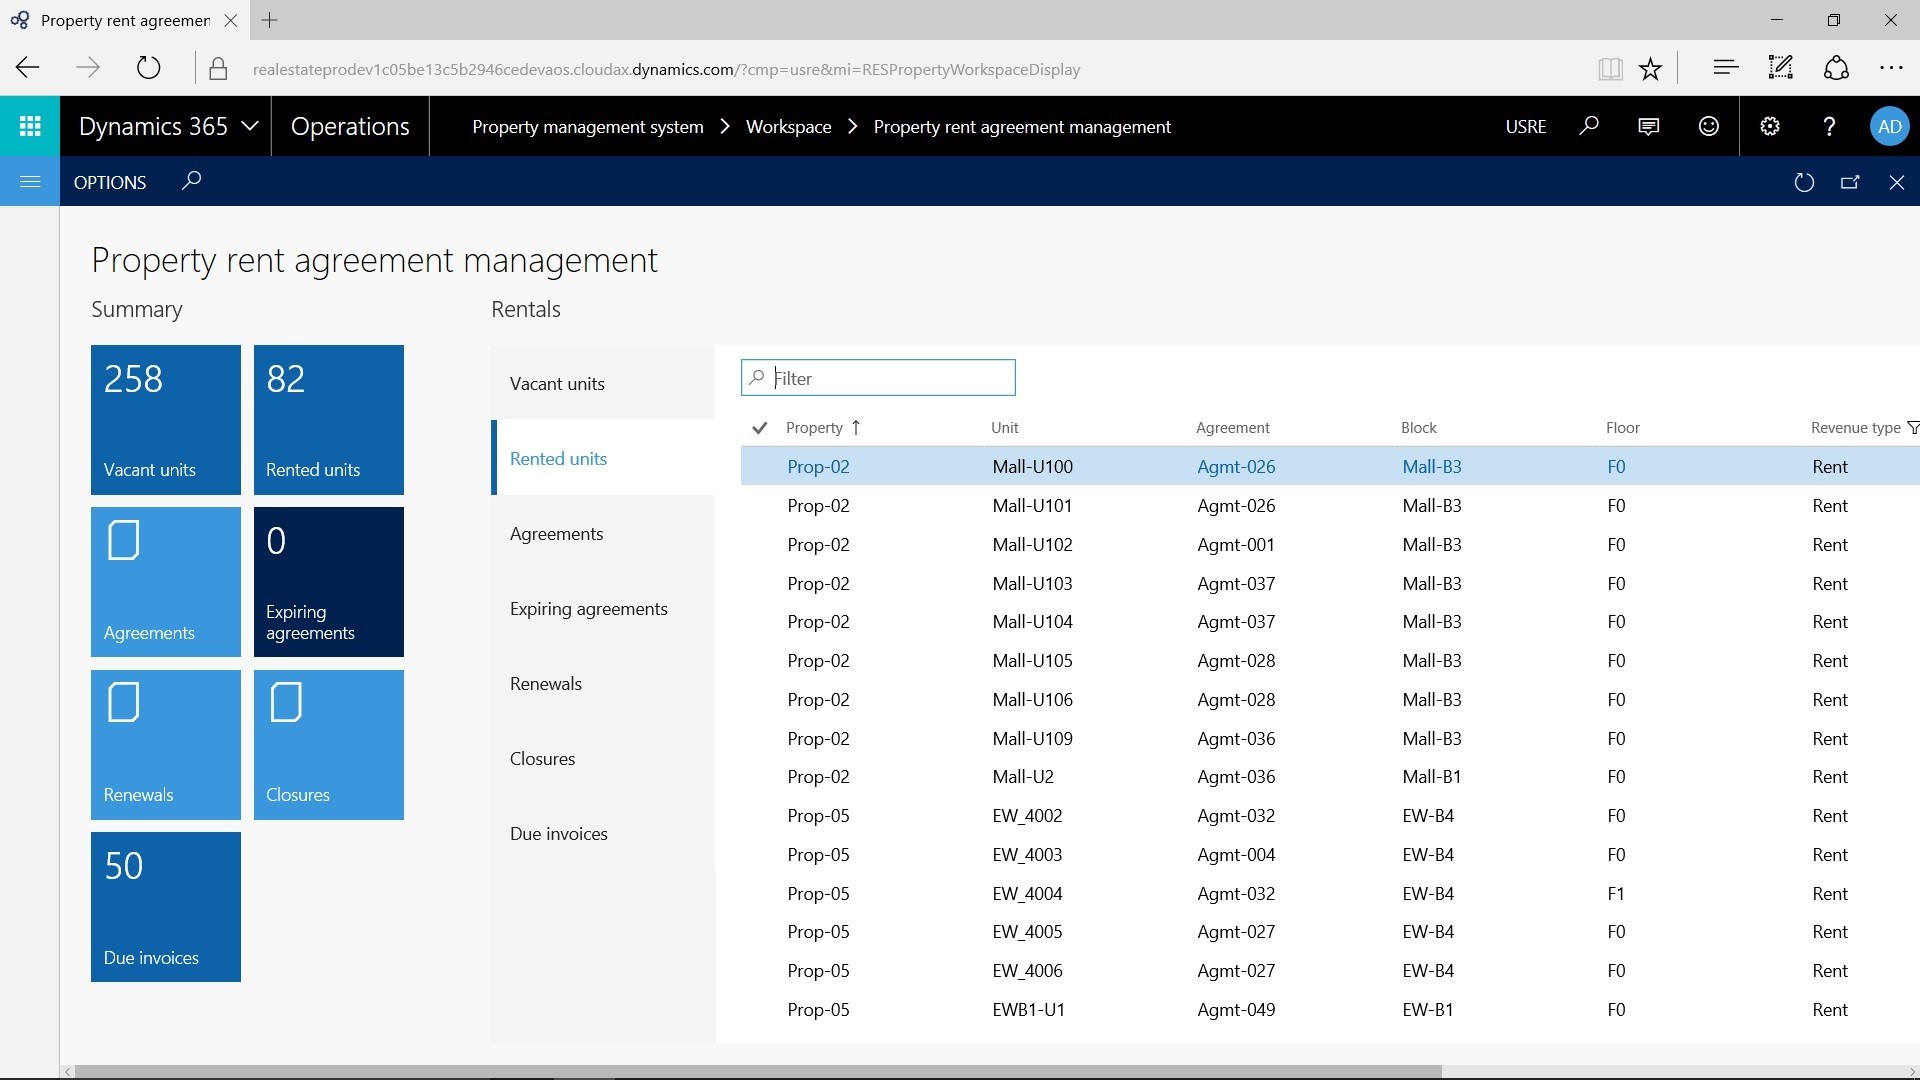Open the settings gear icon

(1770, 126)
